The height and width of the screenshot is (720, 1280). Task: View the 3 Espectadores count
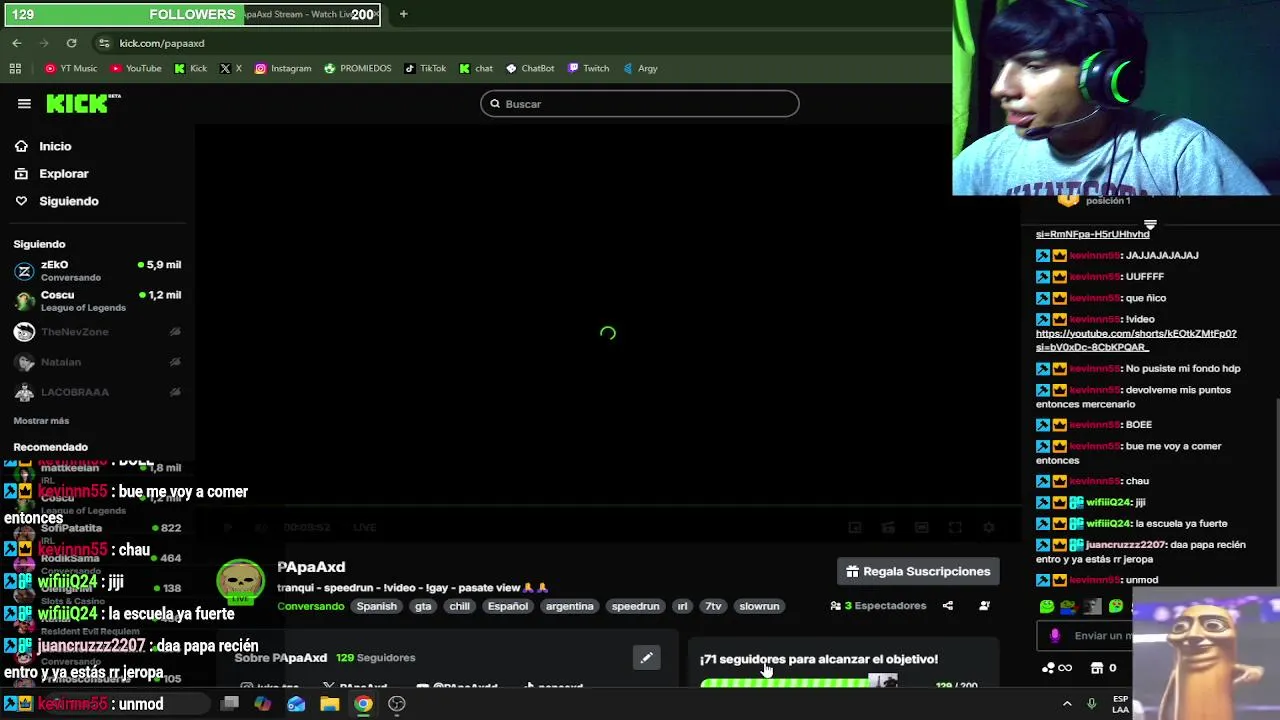point(878,606)
